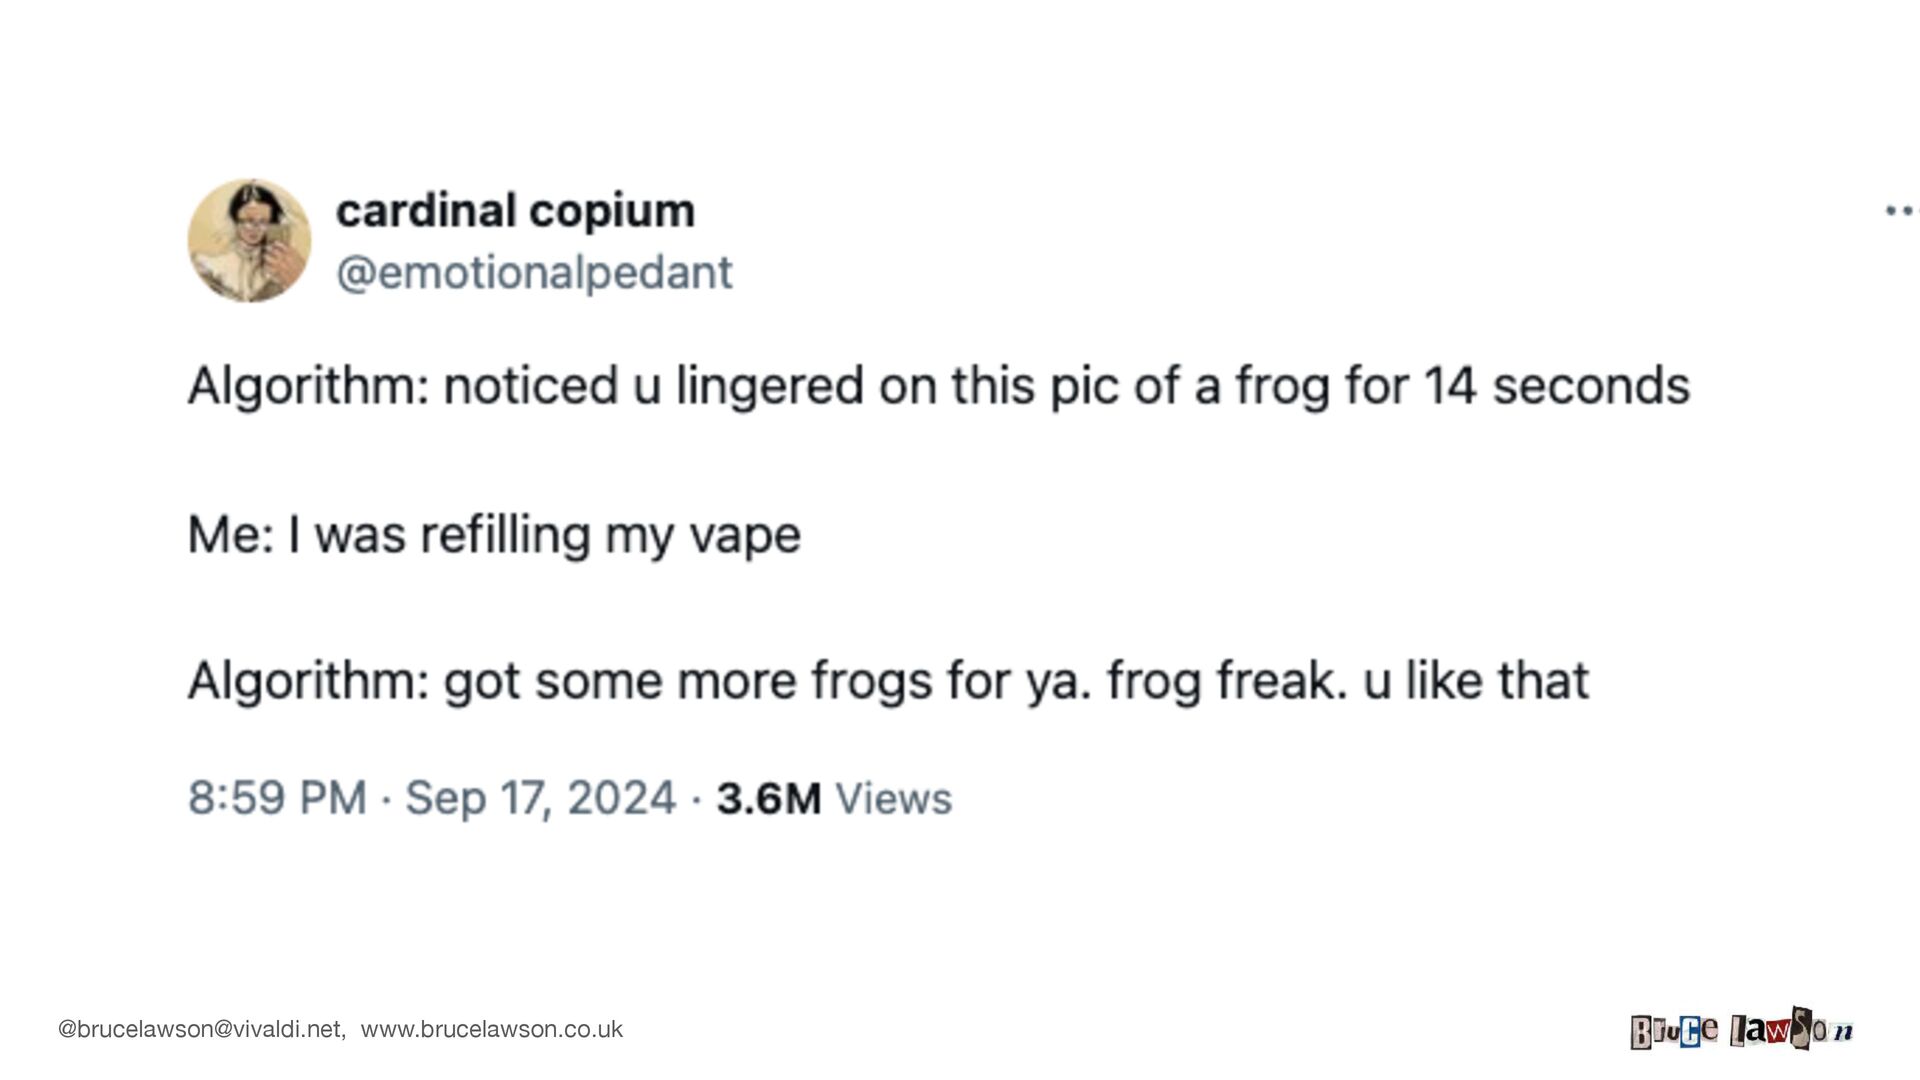Open the www.brucelawson.co.uk website link
Screen dimensions: 1920x1080
pos(491,1029)
